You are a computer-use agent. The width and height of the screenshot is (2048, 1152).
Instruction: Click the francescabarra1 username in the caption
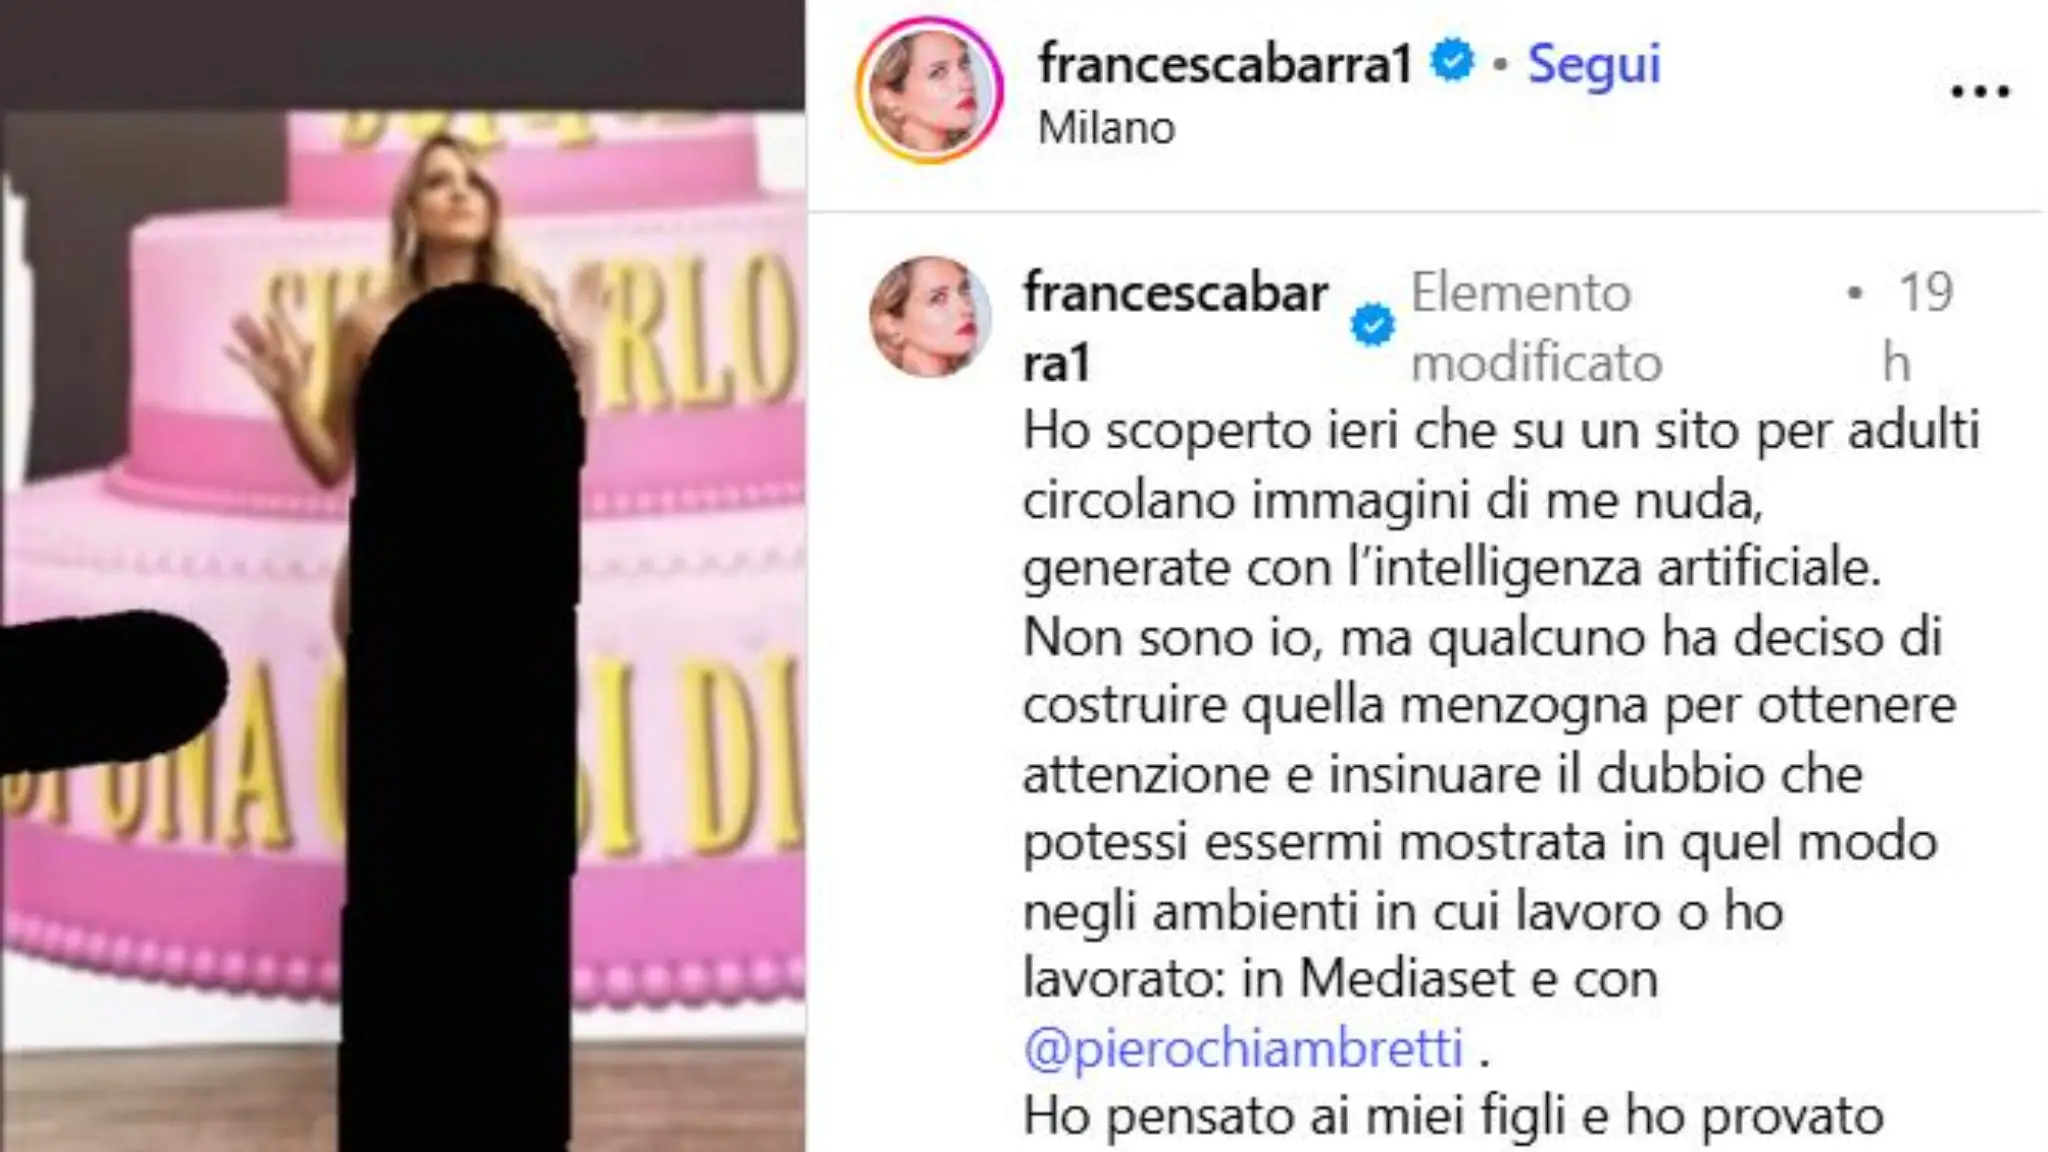(1176, 327)
